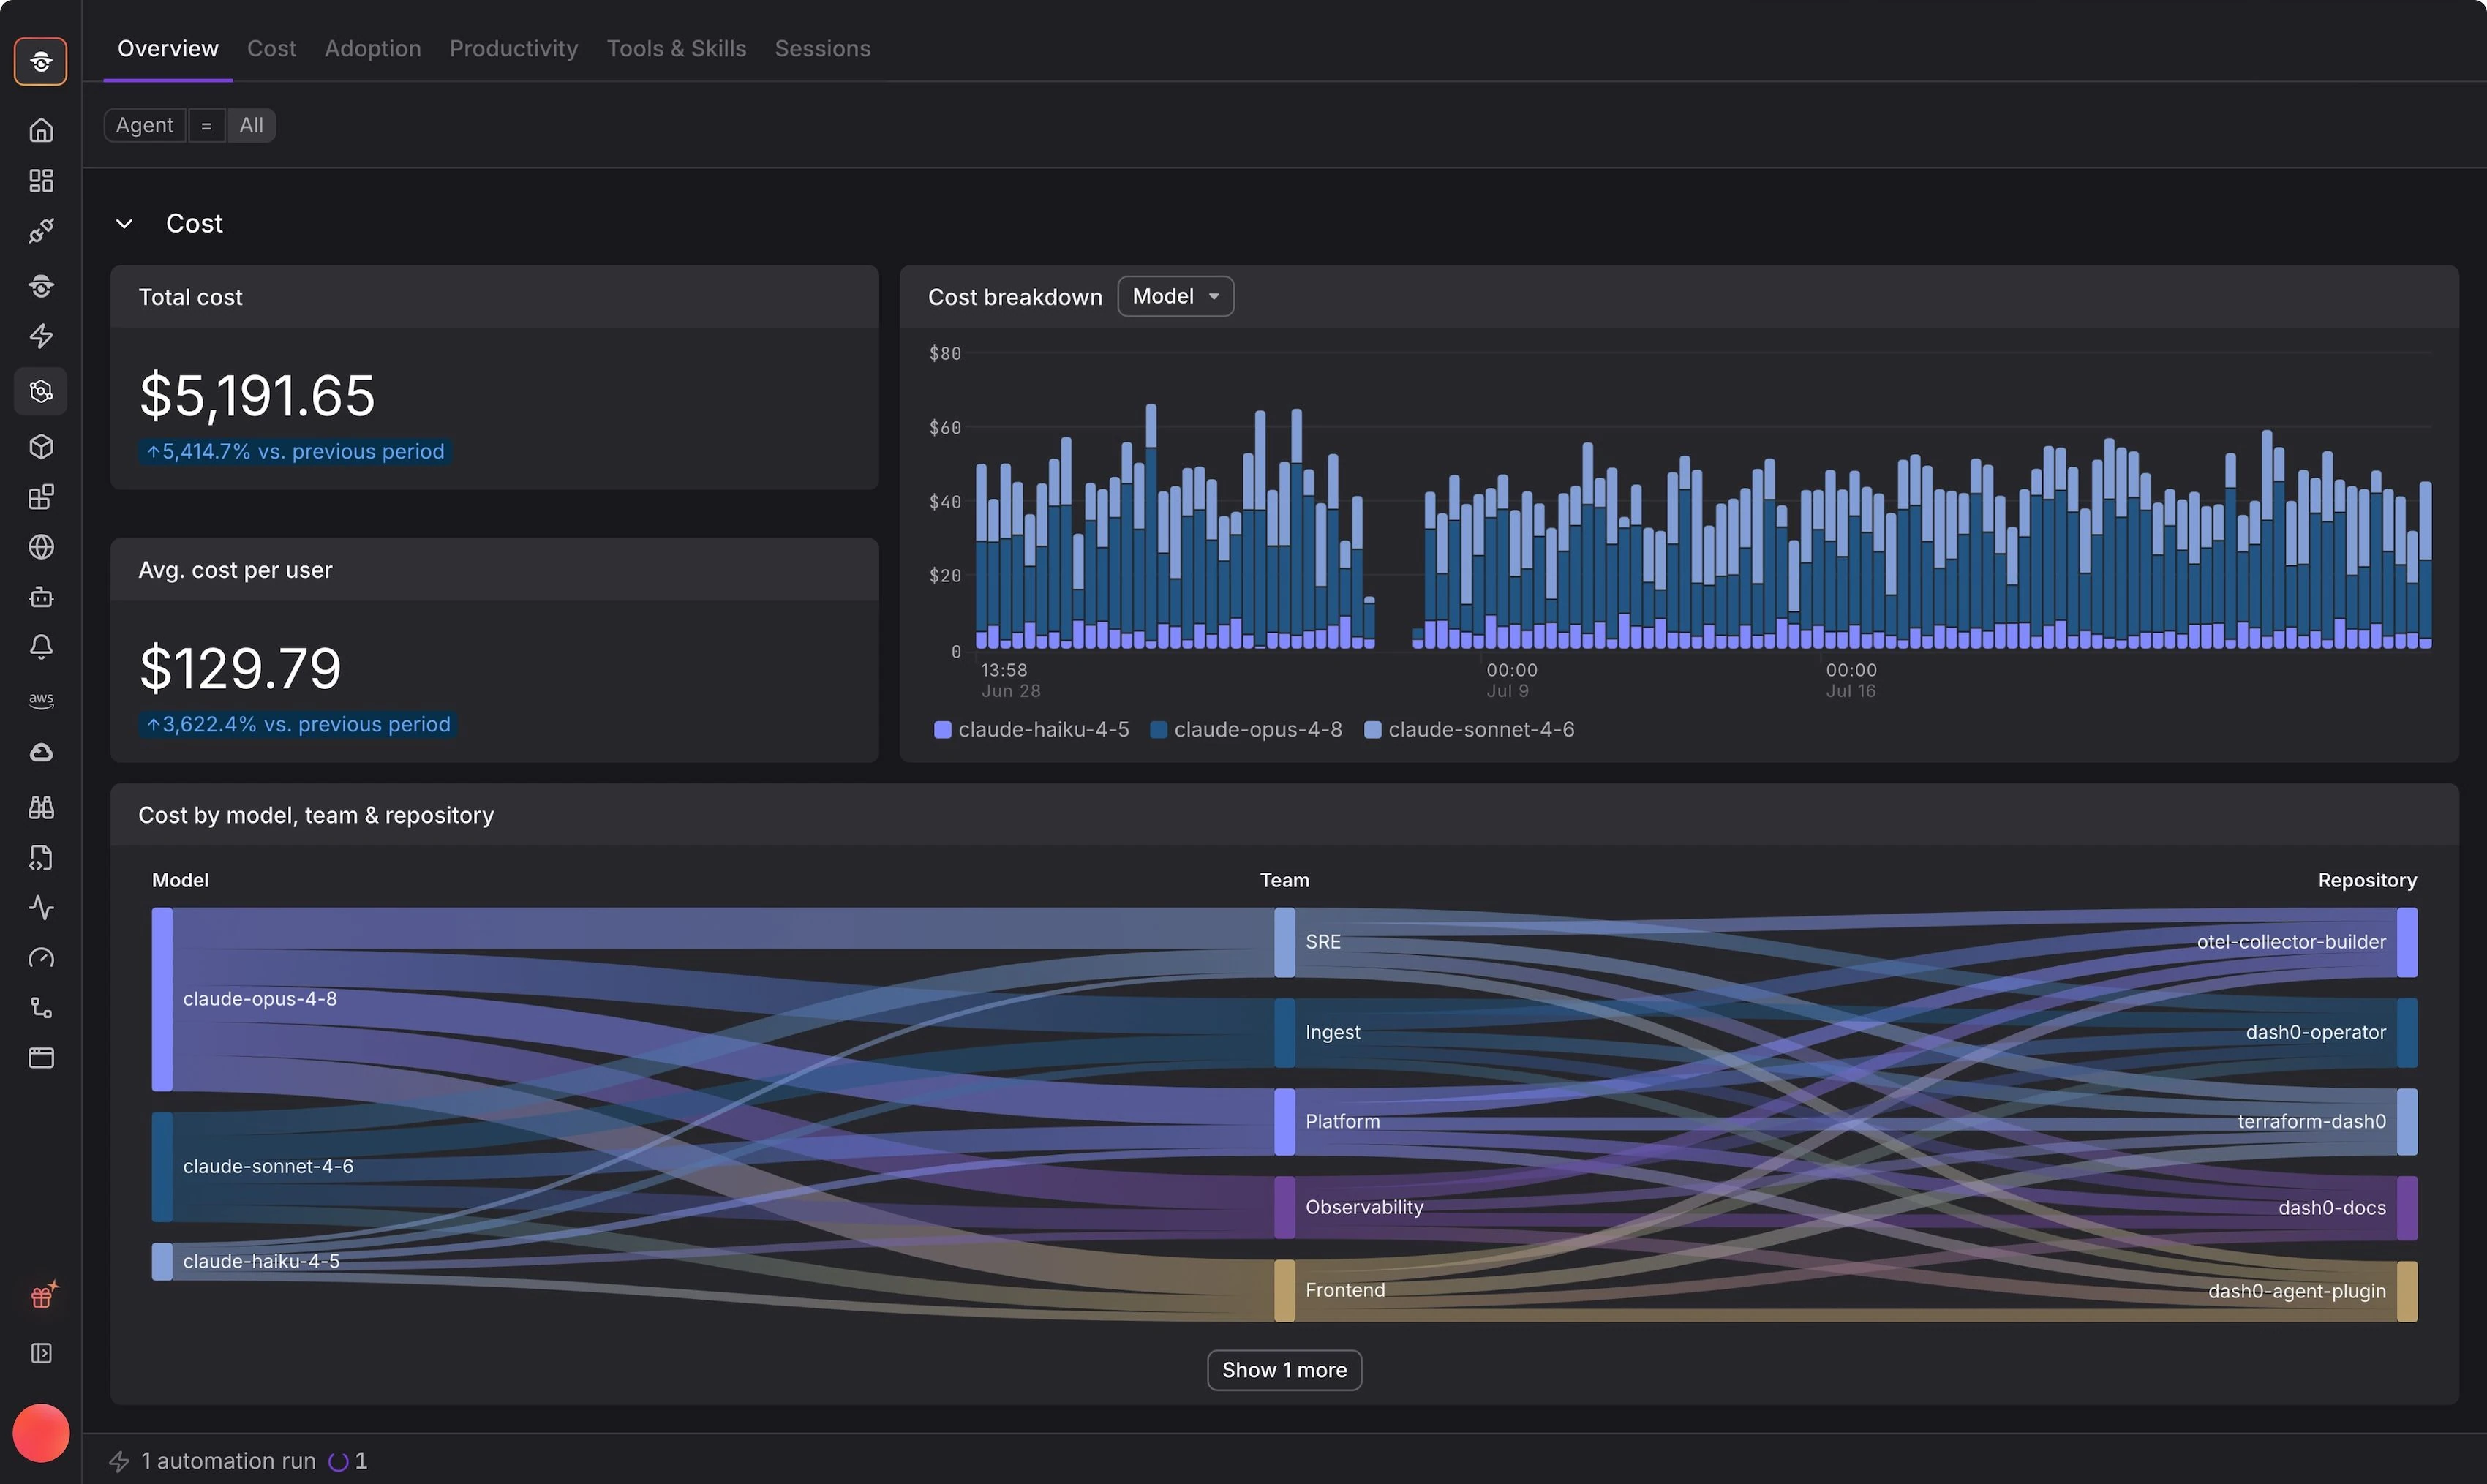This screenshot has width=2487, height=1484.
Task: Collapse the Cost section chevron
Action: pyautogui.click(x=124, y=223)
